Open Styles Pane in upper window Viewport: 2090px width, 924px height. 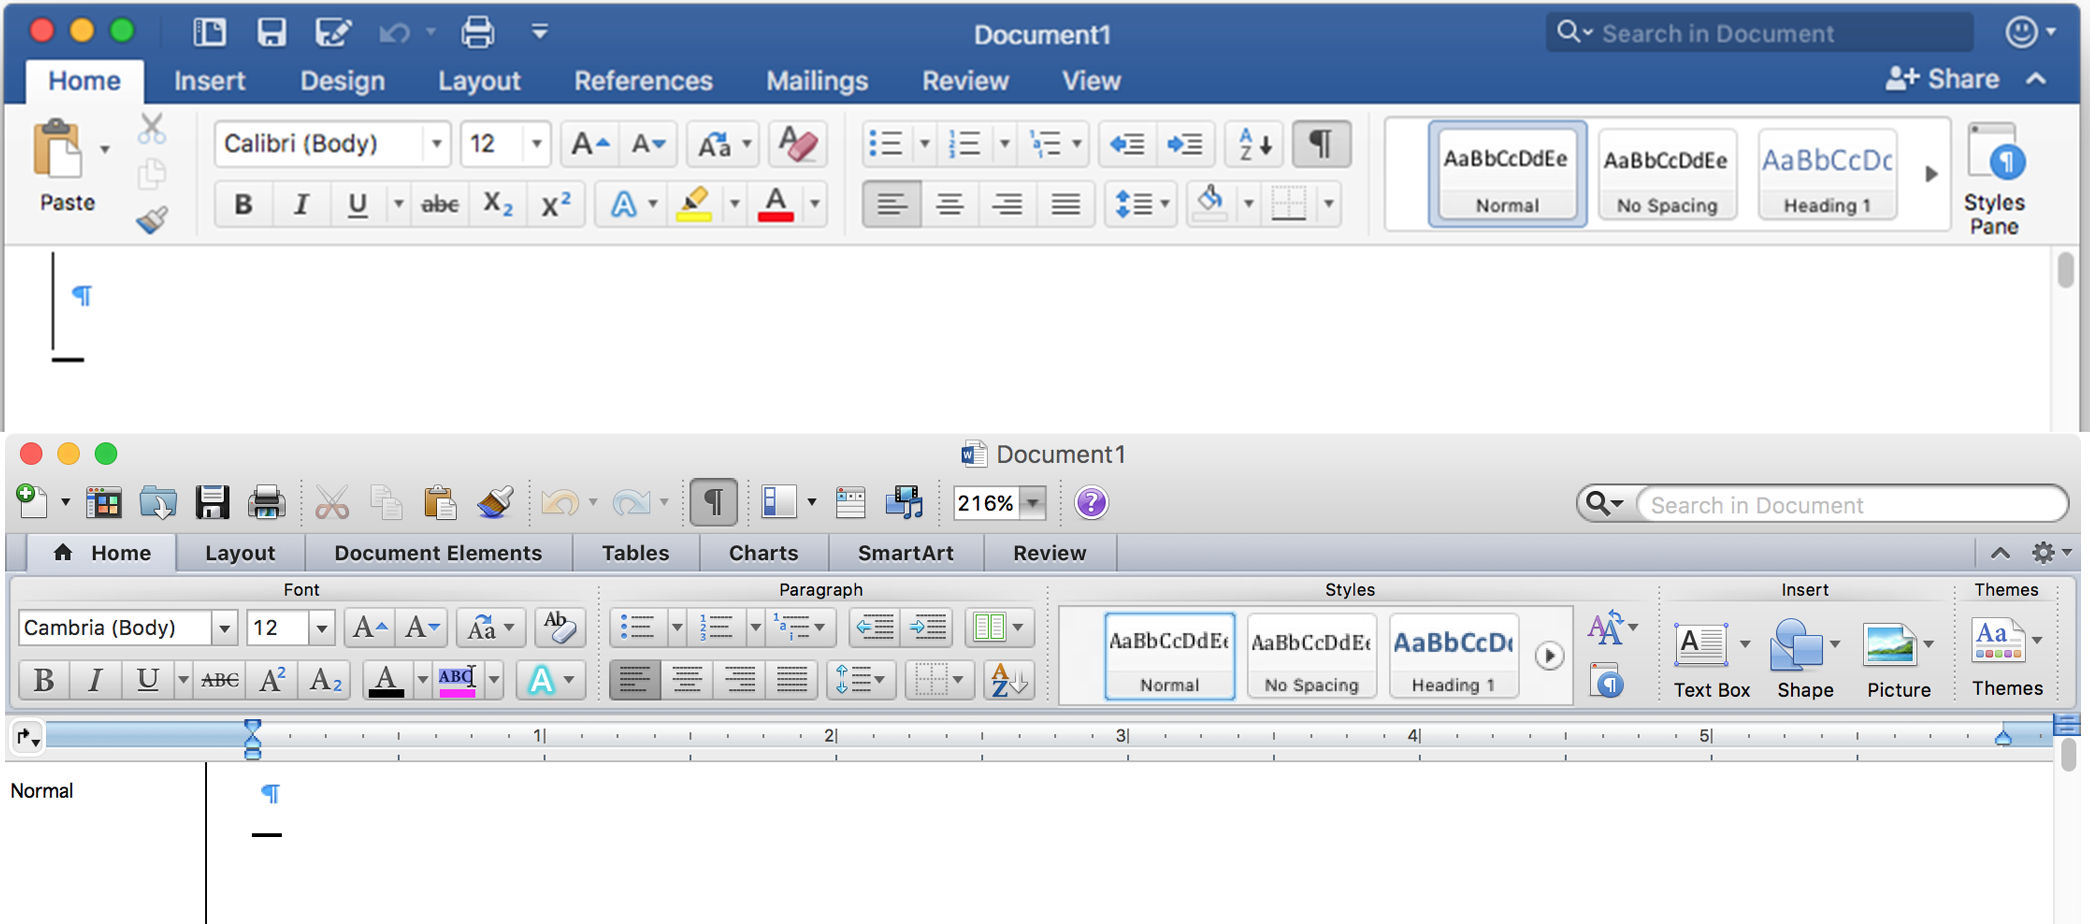[1994, 179]
